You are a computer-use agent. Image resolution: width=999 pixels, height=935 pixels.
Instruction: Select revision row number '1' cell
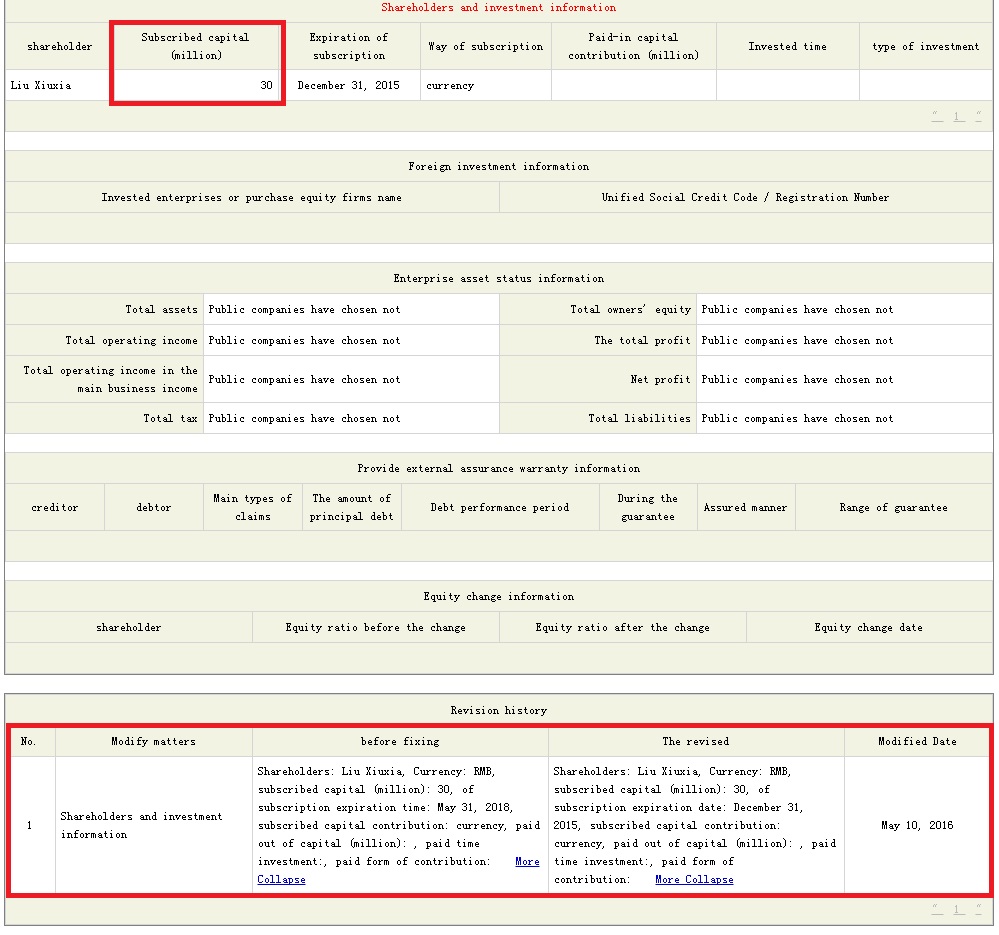[29, 825]
